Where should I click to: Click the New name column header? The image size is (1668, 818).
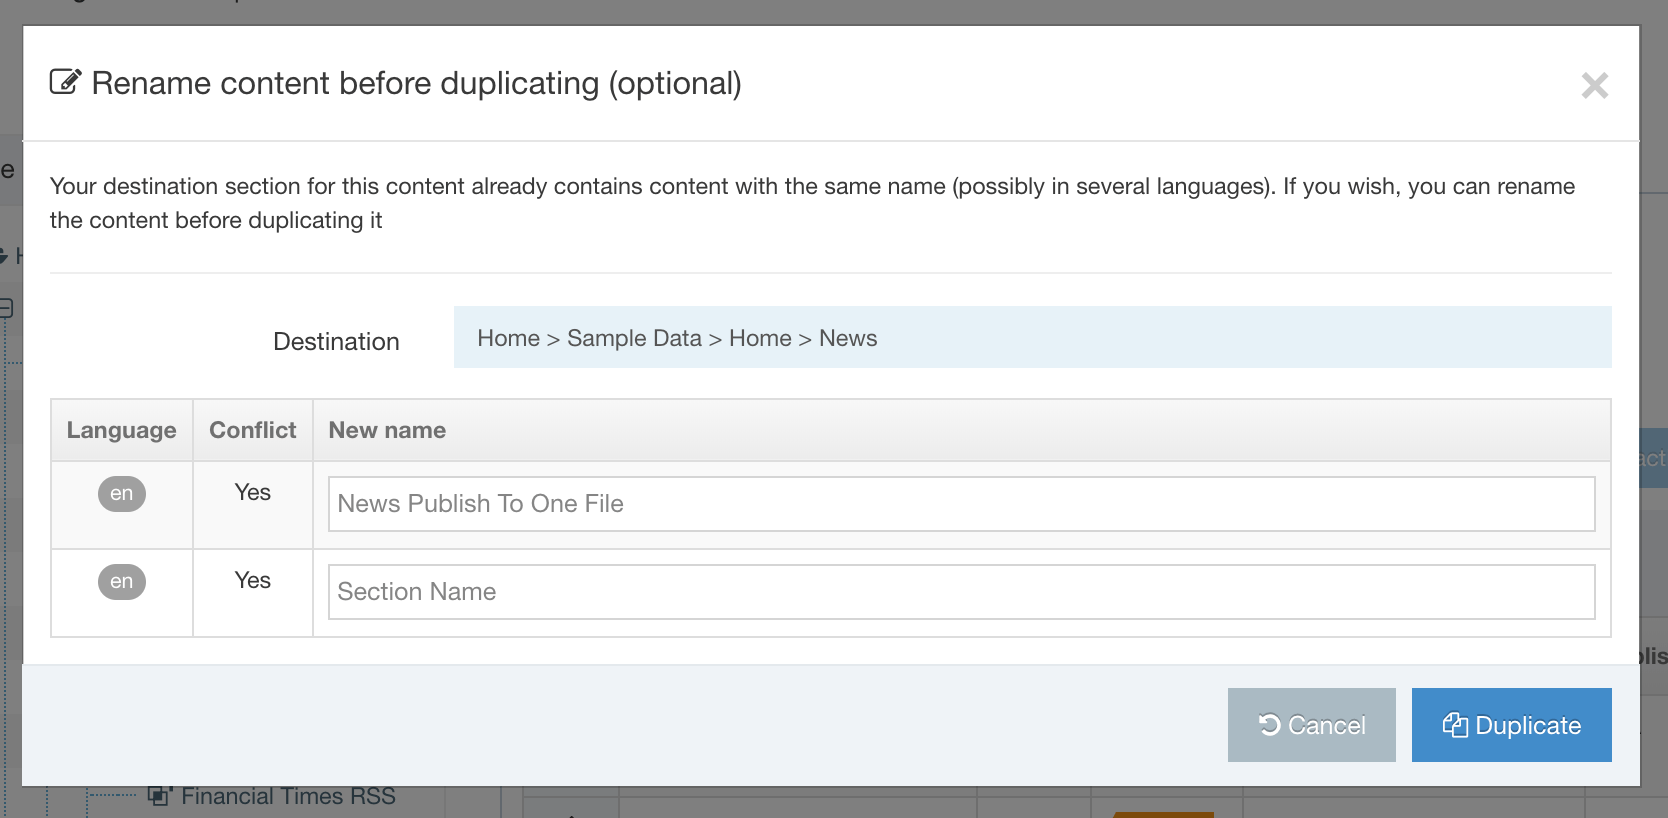click(x=387, y=430)
